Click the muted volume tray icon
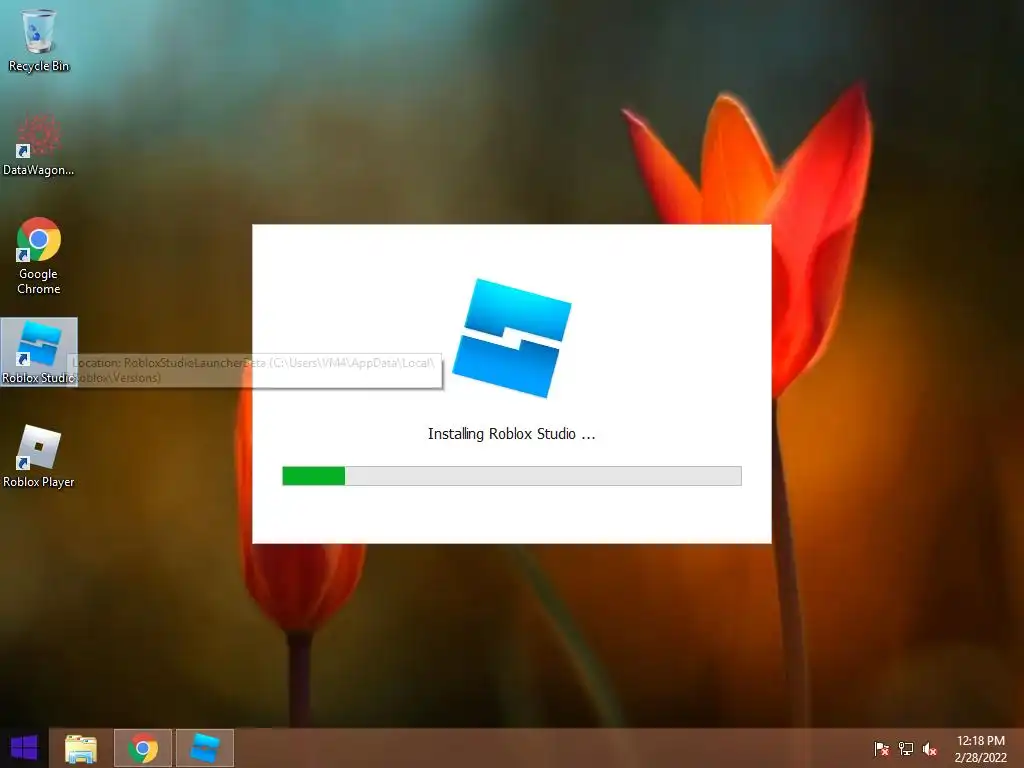The image size is (1024, 768). (930, 748)
